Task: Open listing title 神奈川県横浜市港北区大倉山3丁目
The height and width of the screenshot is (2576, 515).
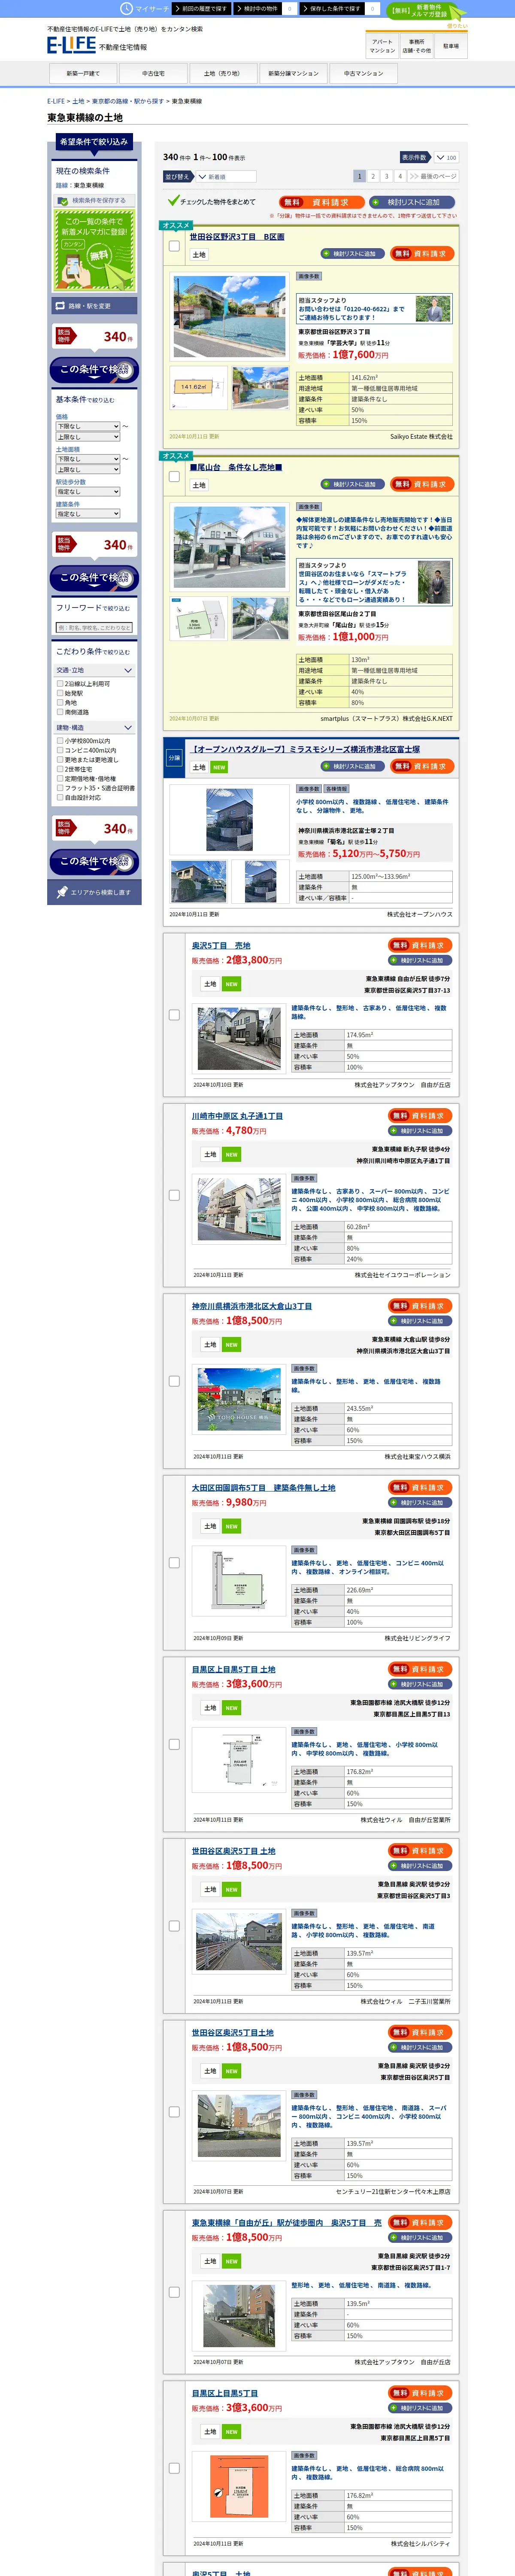Action: 252,1306
